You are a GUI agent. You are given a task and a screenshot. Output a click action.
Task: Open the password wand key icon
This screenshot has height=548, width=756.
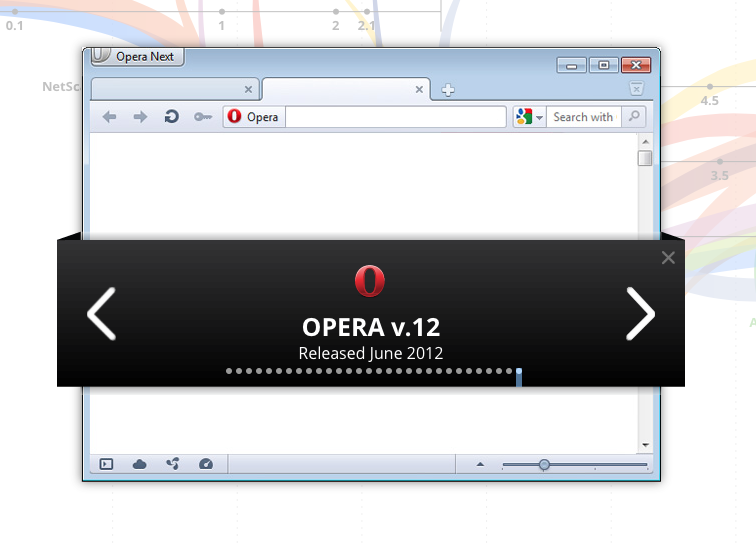click(x=203, y=117)
